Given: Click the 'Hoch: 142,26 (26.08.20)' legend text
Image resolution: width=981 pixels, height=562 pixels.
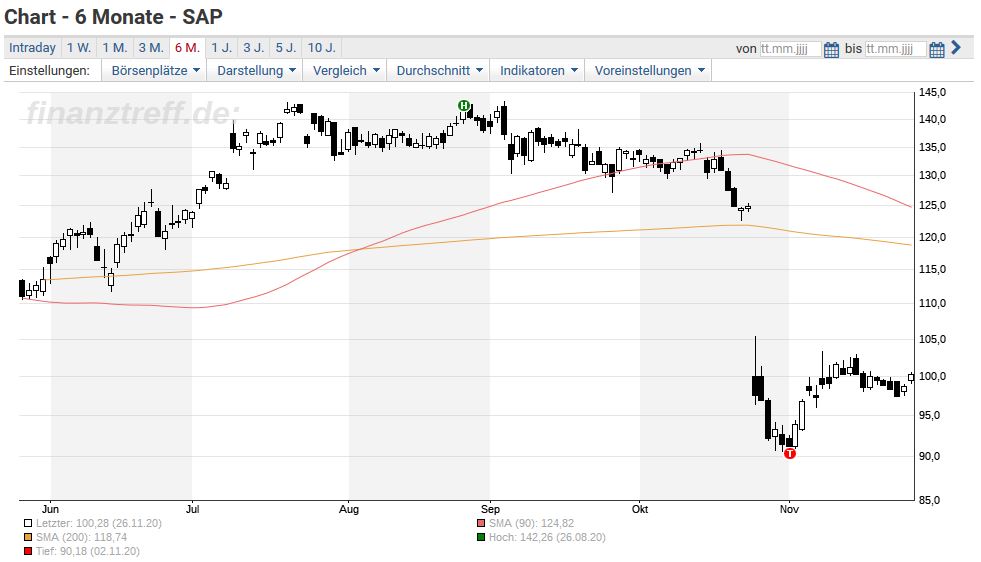Looking at the screenshot, I should tap(547, 537).
